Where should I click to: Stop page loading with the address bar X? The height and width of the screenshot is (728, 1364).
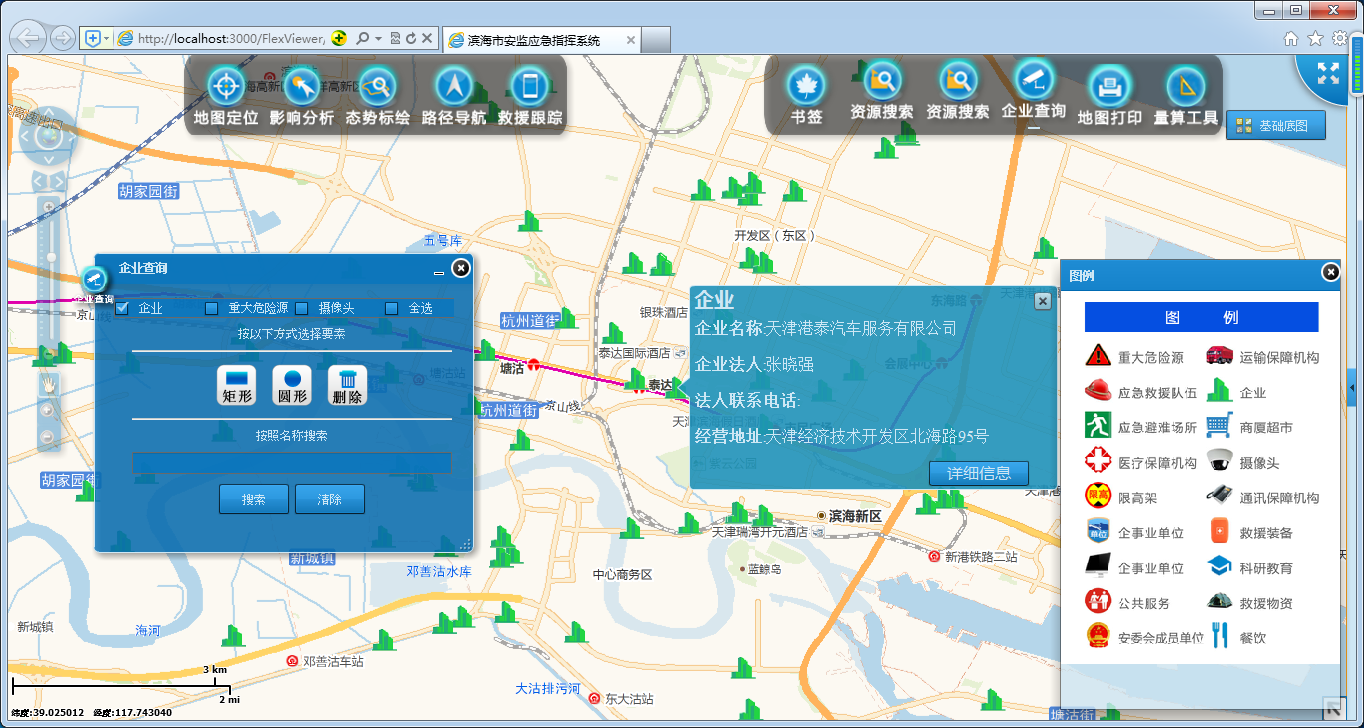tap(427, 39)
